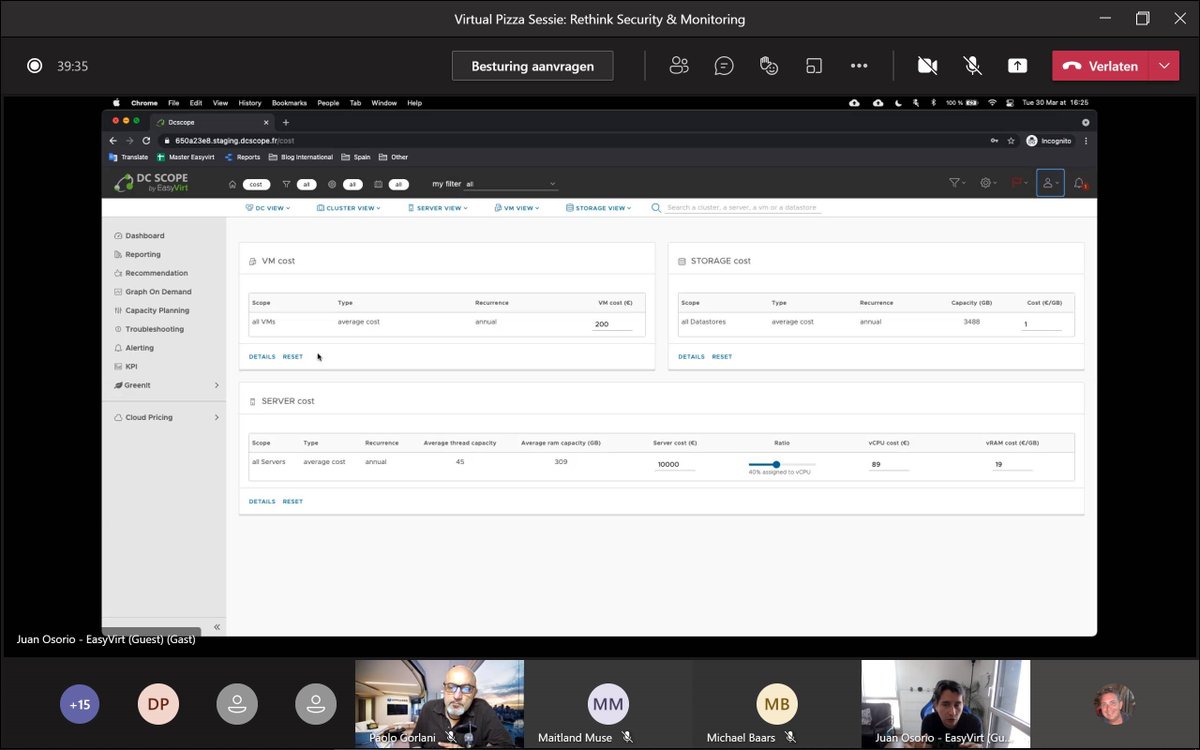Expand the GreenIt sidebar section
1200x750 pixels.
coord(138,385)
